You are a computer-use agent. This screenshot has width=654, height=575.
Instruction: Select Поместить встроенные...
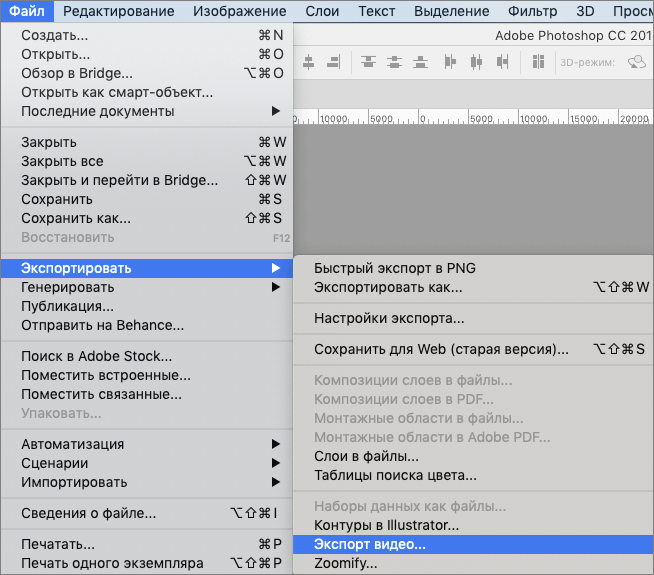pos(146,375)
